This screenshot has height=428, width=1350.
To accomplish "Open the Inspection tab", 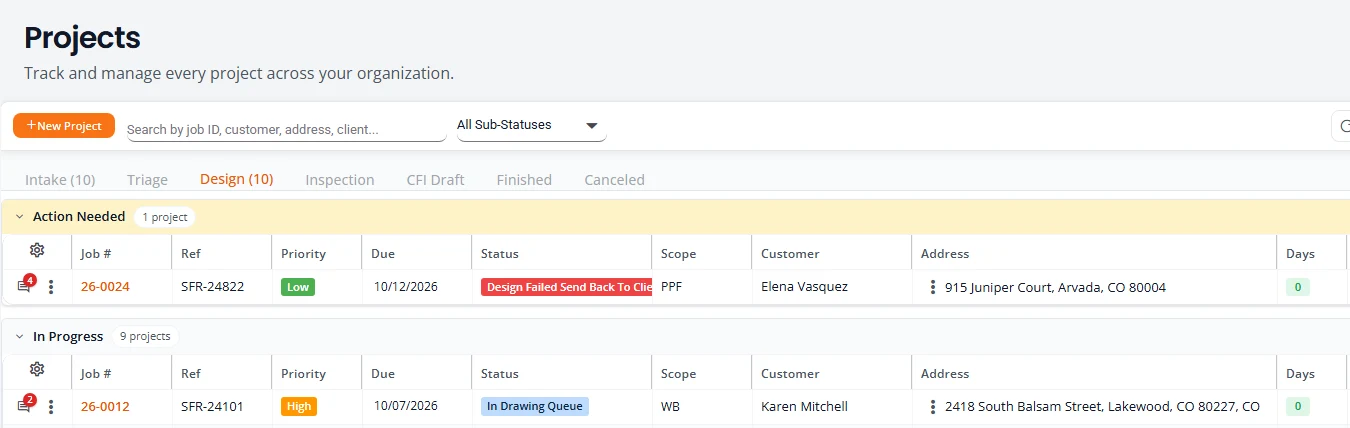I will [340, 180].
